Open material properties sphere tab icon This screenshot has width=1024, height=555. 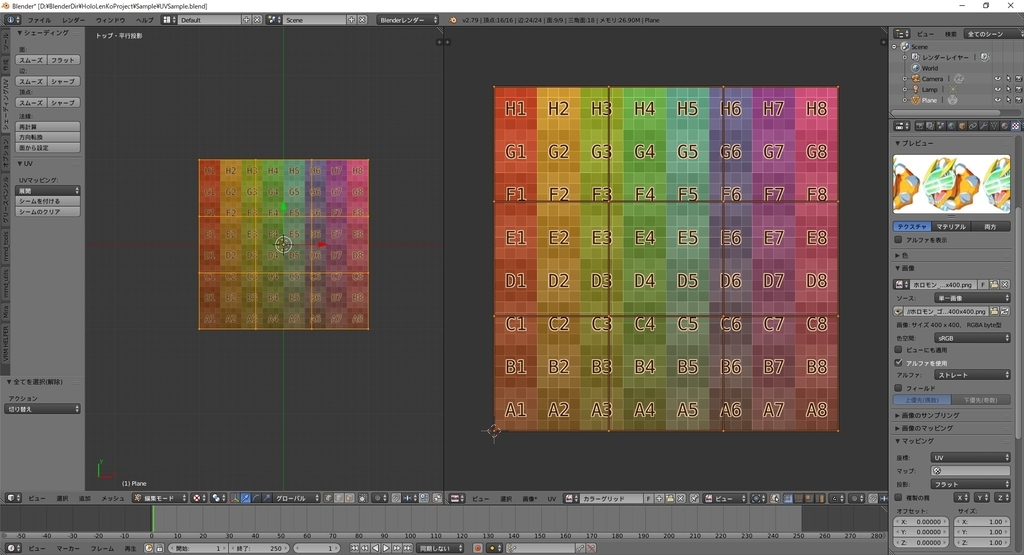click(x=1005, y=125)
